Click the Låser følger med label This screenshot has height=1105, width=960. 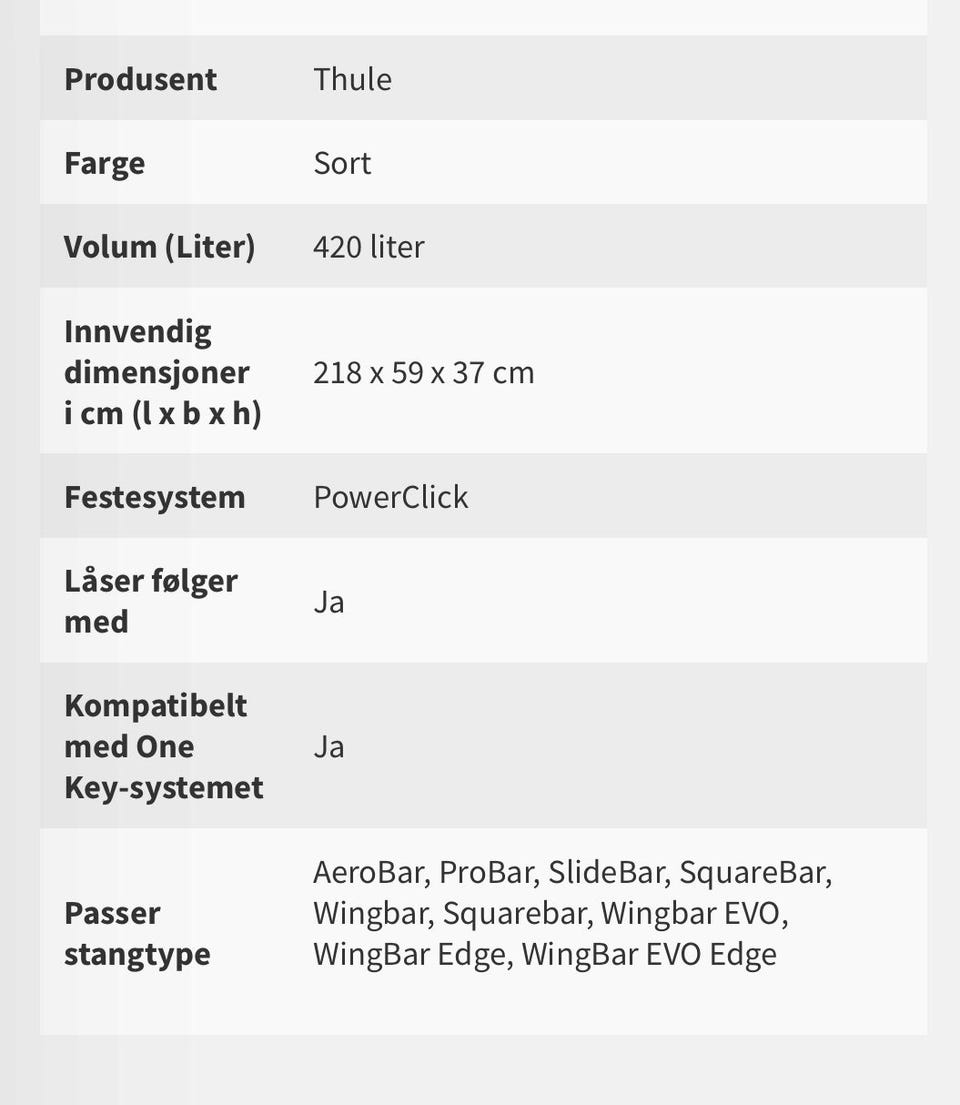[x=150, y=601]
